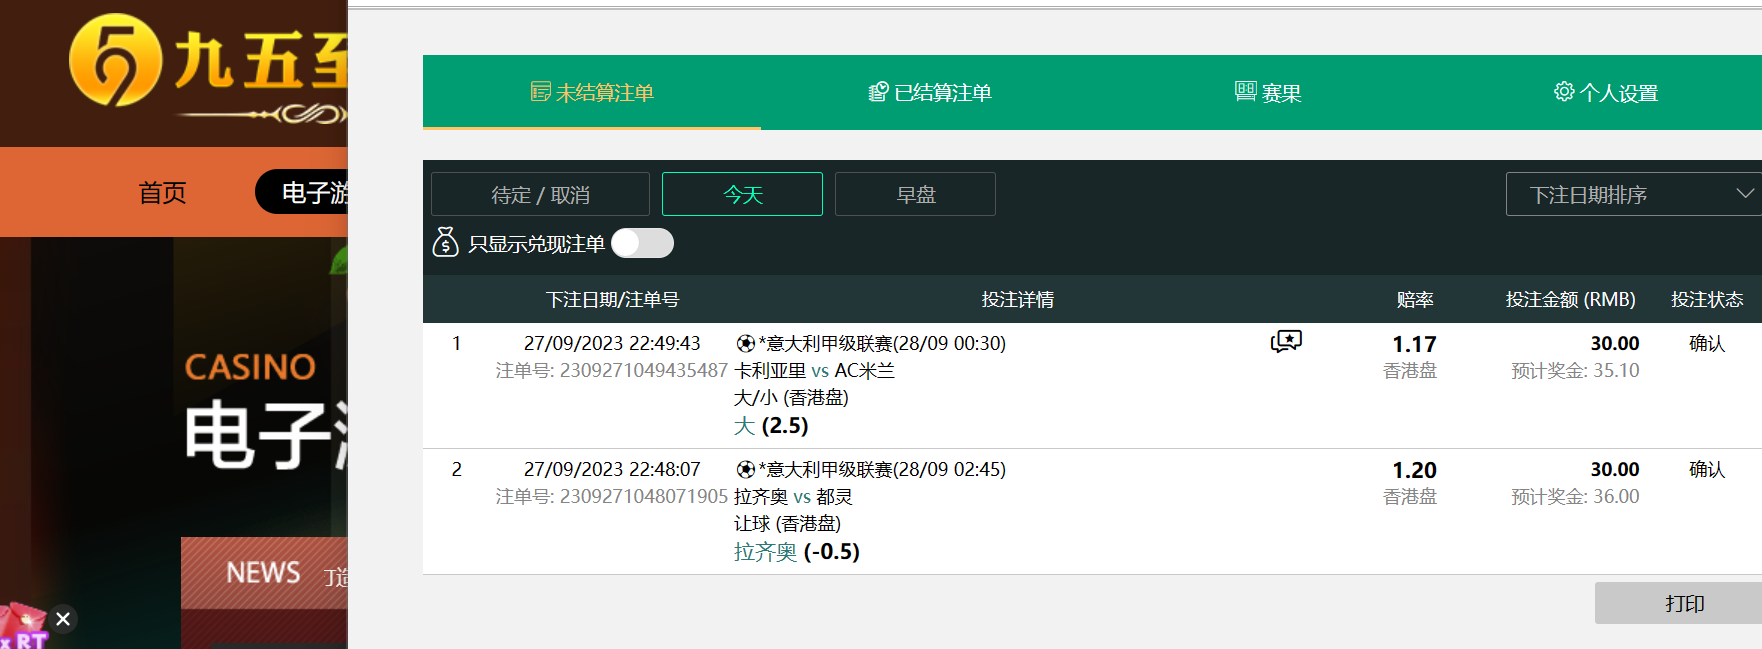The image size is (1762, 649).
Task: Click the 拉齐奥 vs 都灵 match text
Action: (x=793, y=496)
